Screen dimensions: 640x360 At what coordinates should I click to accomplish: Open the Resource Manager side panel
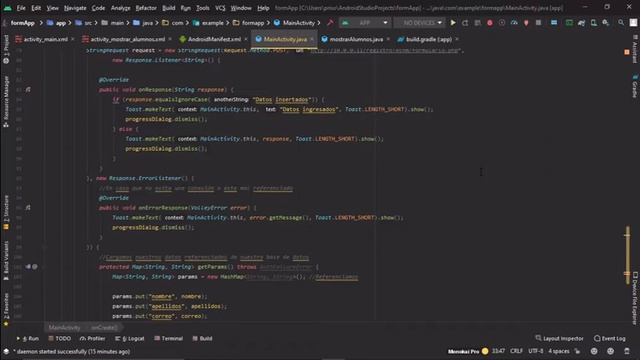tap(6, 101)
